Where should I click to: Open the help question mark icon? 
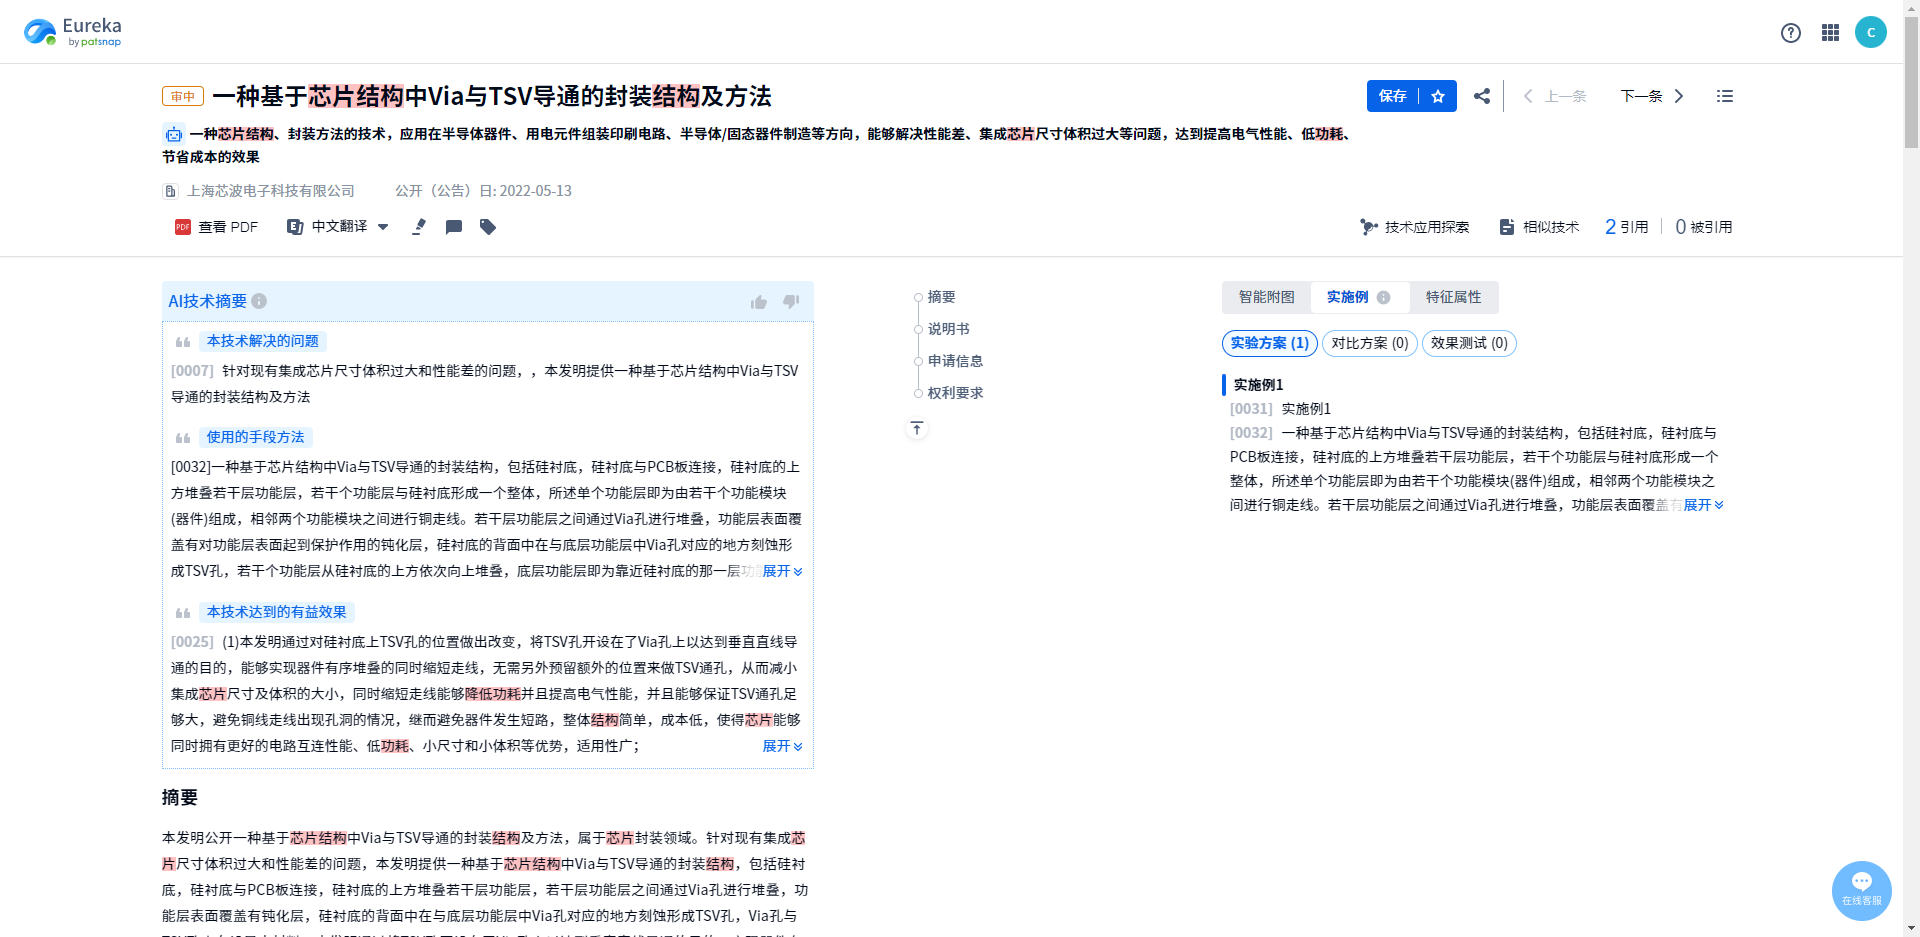[1791, 33]
